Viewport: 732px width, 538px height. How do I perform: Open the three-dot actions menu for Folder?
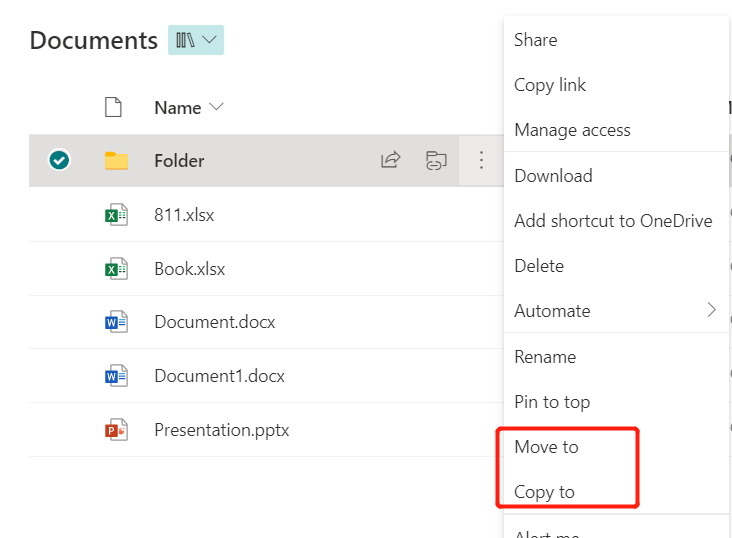(481, 160)
